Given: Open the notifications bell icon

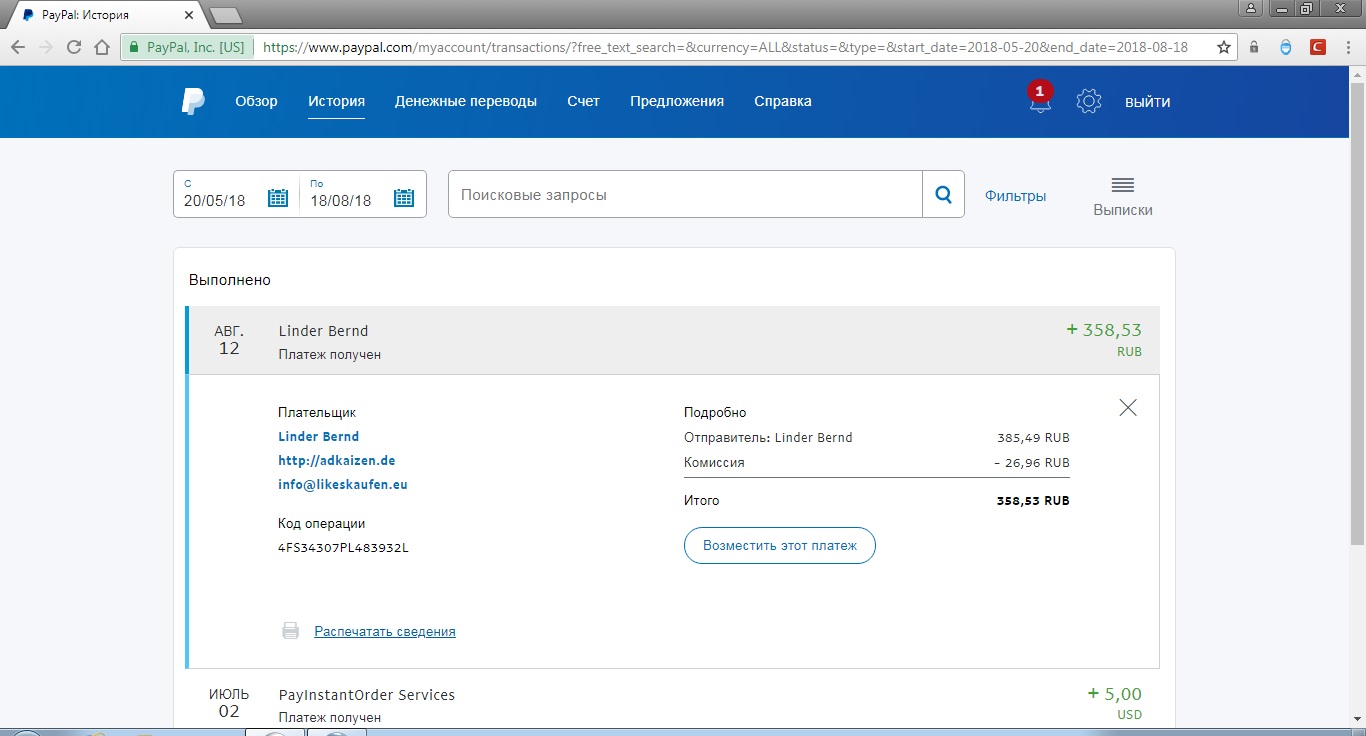Looking at the screenshot, I should point(1040,101).
